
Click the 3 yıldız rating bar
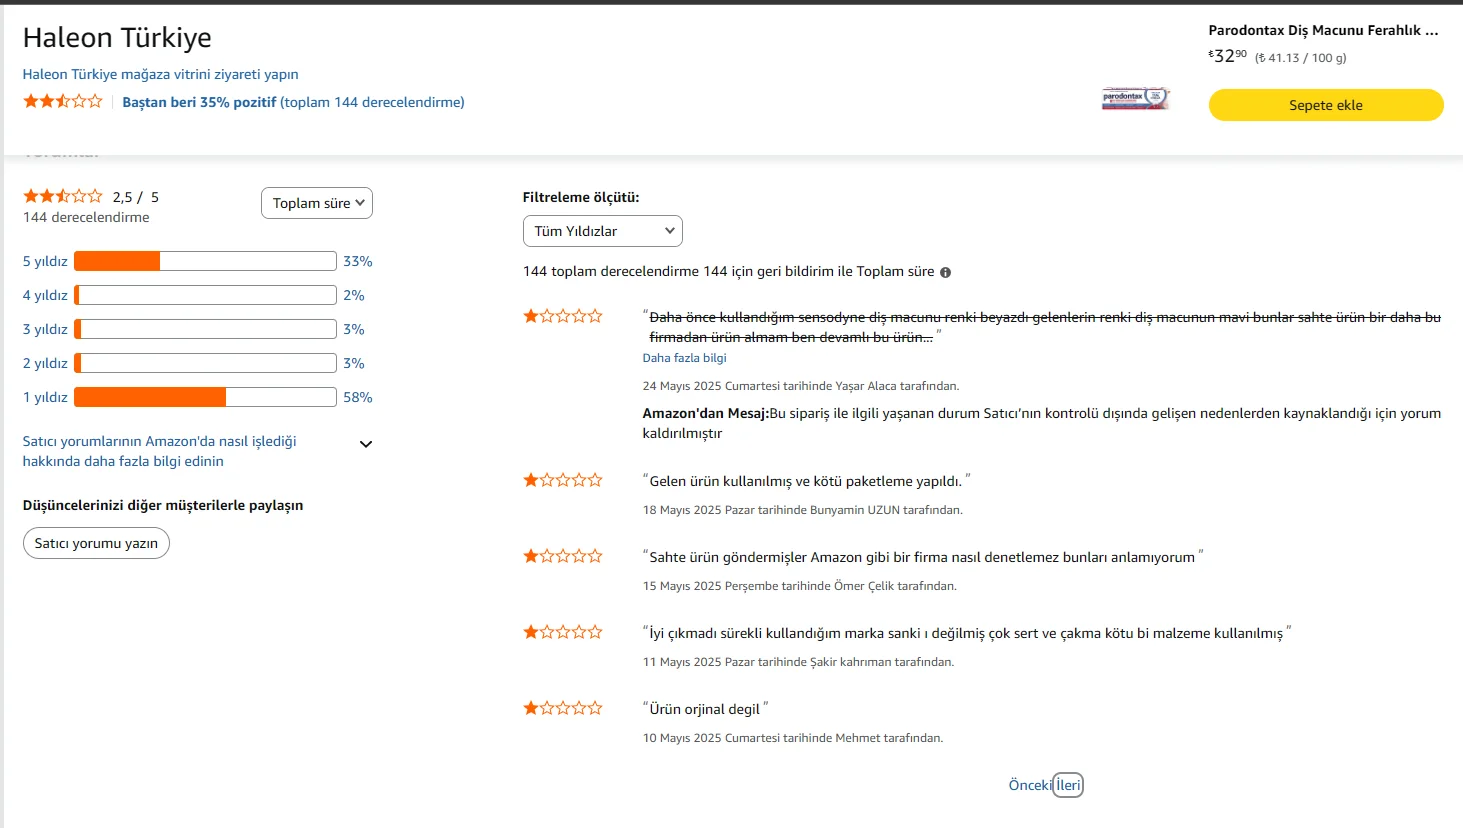[x=205, y=329]
